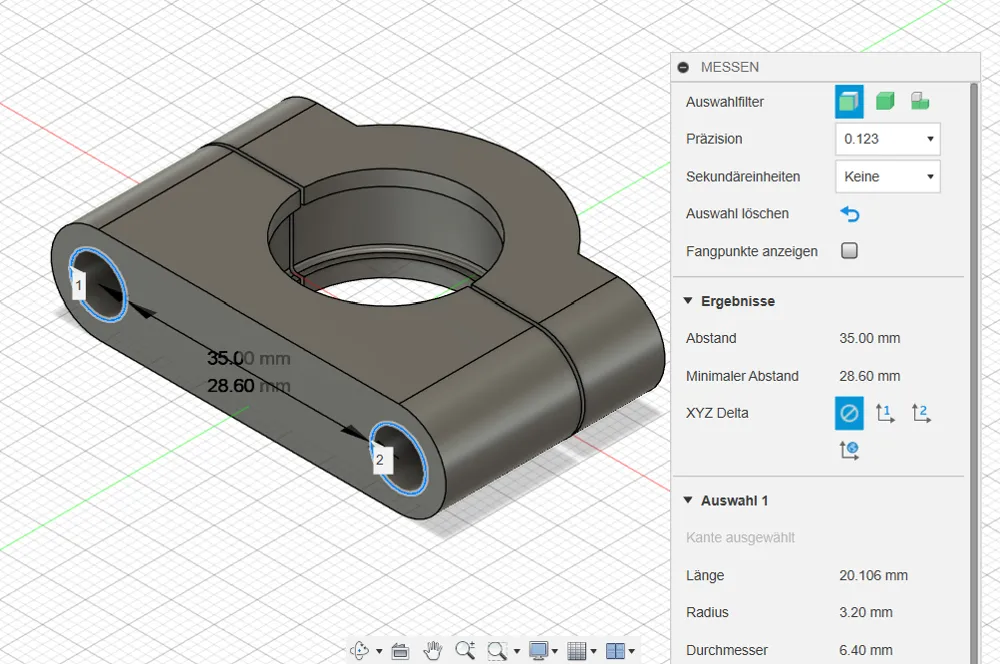1000x664 pixels.
Task: Collapse the MESSEN dialog with minus icon
Action: point(684,67)
